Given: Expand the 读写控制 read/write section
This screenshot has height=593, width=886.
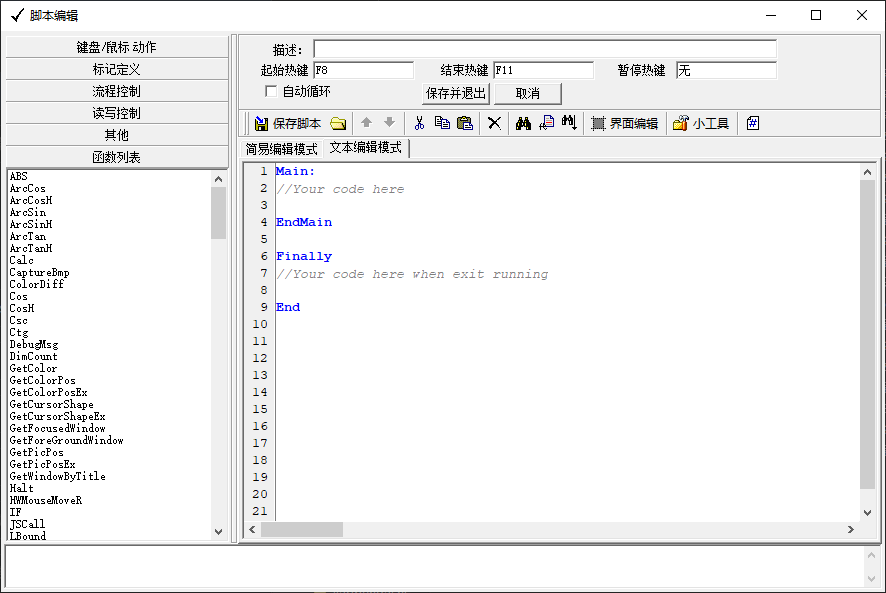Looking at the screenshot, I should pos(117,113).
